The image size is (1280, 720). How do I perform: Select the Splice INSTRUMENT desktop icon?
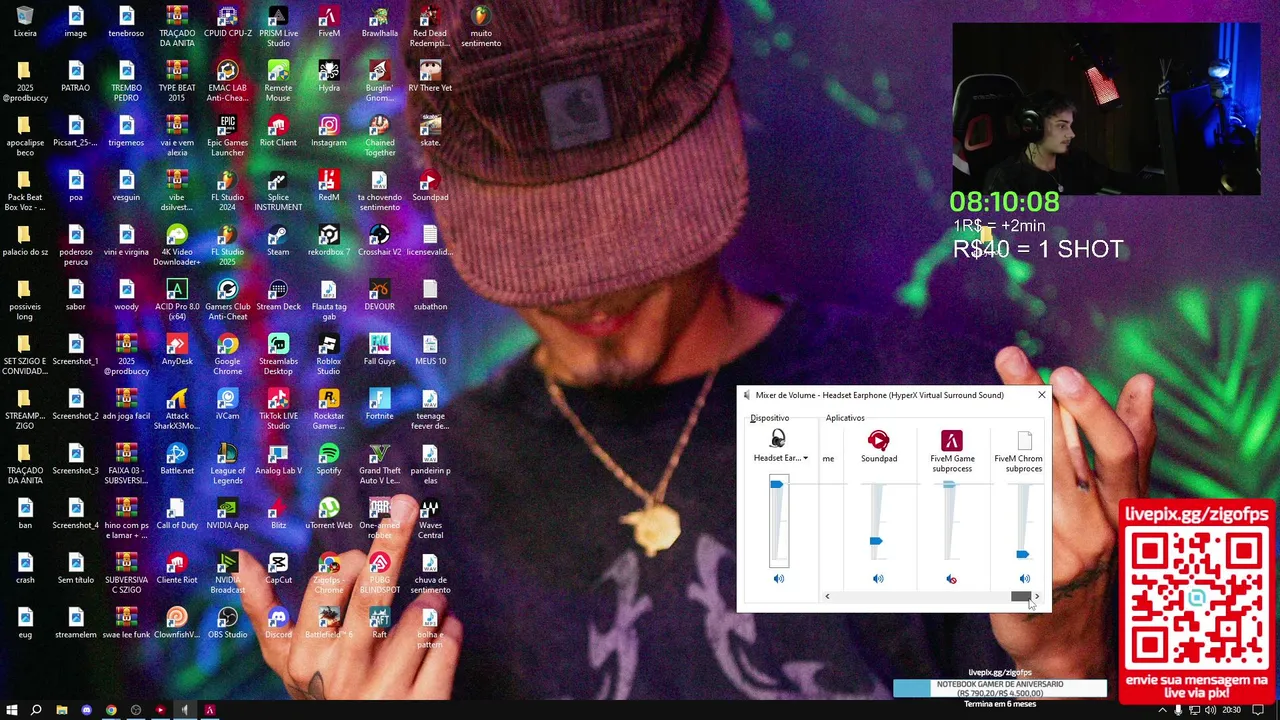coord(278,191)
